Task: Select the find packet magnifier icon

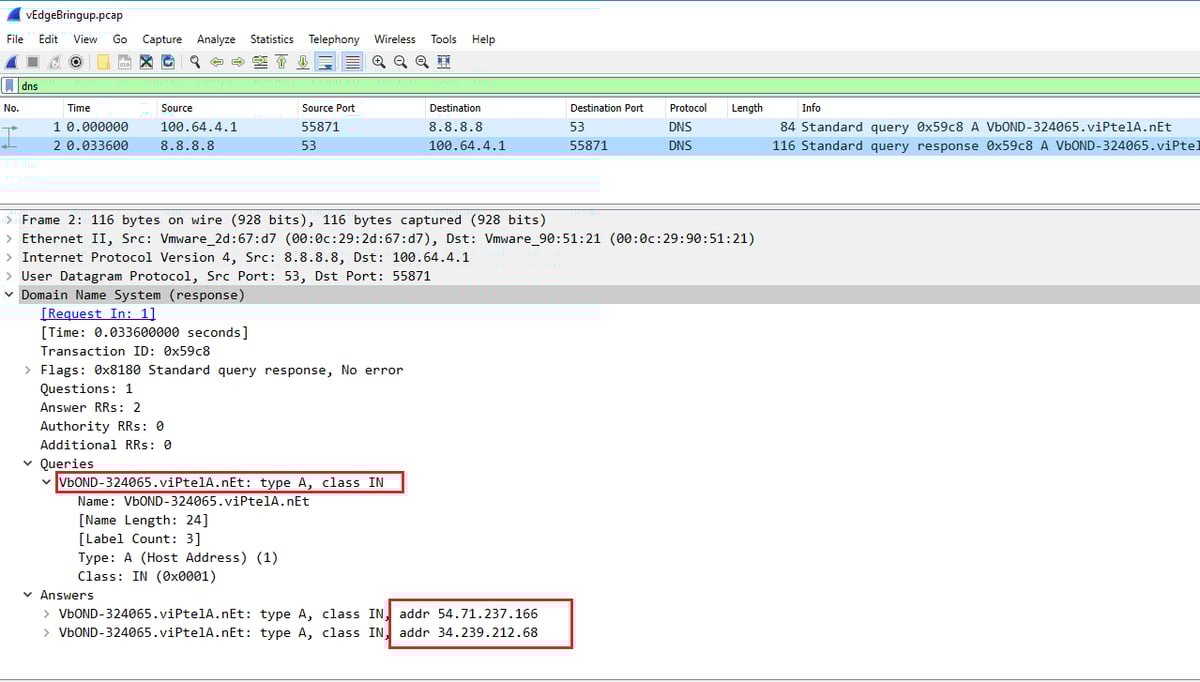Action: click(194, 62)
